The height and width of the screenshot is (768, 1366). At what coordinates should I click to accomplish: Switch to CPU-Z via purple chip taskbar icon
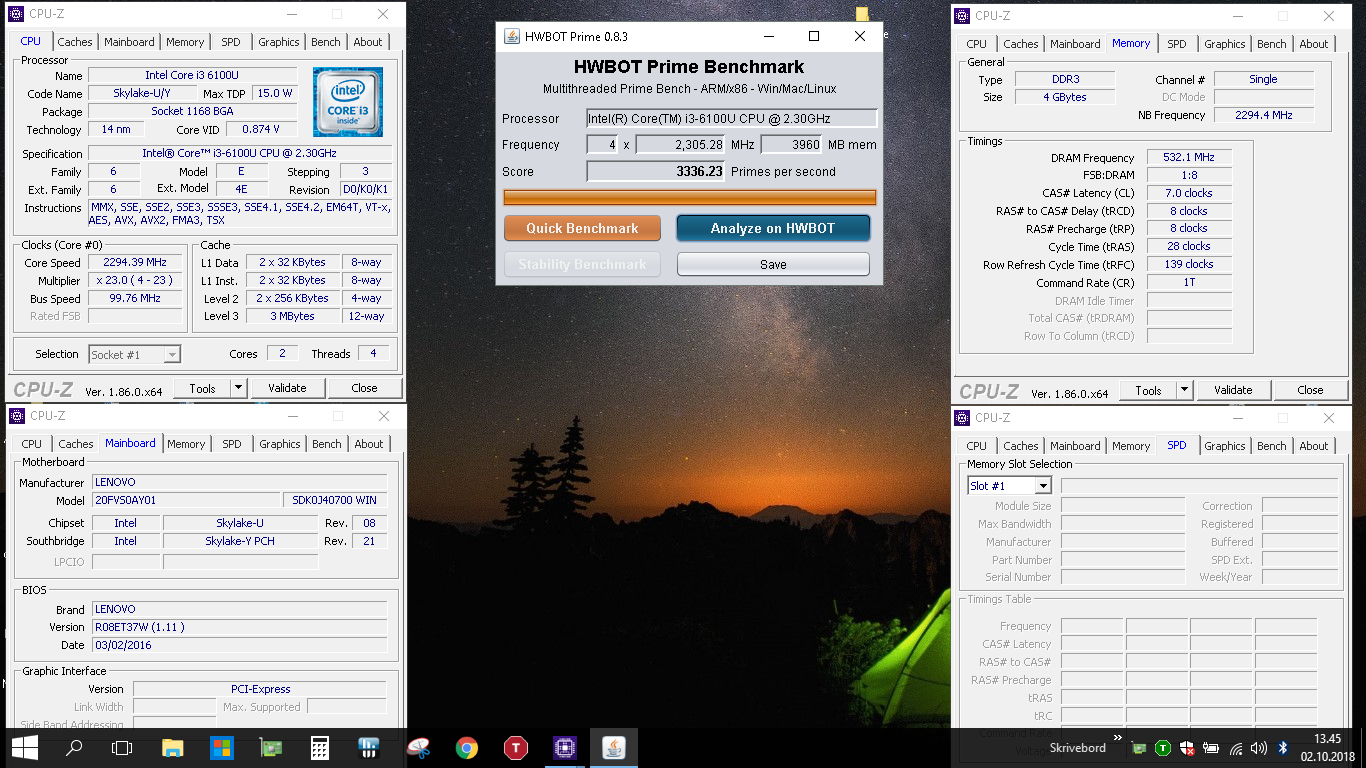[x=565, y=747]
